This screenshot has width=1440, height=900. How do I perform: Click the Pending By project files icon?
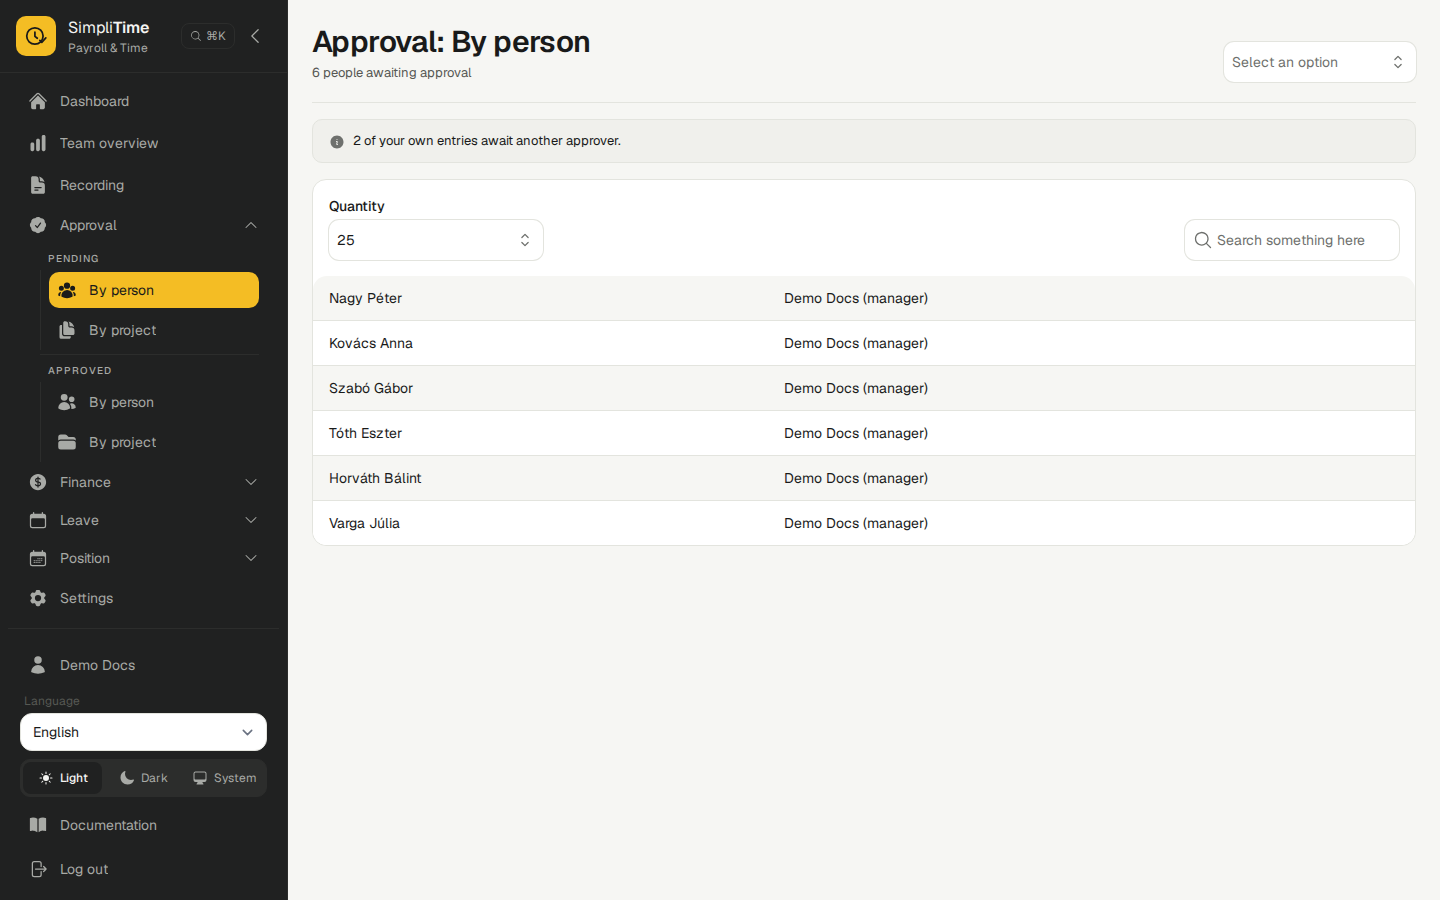point(67,330)
